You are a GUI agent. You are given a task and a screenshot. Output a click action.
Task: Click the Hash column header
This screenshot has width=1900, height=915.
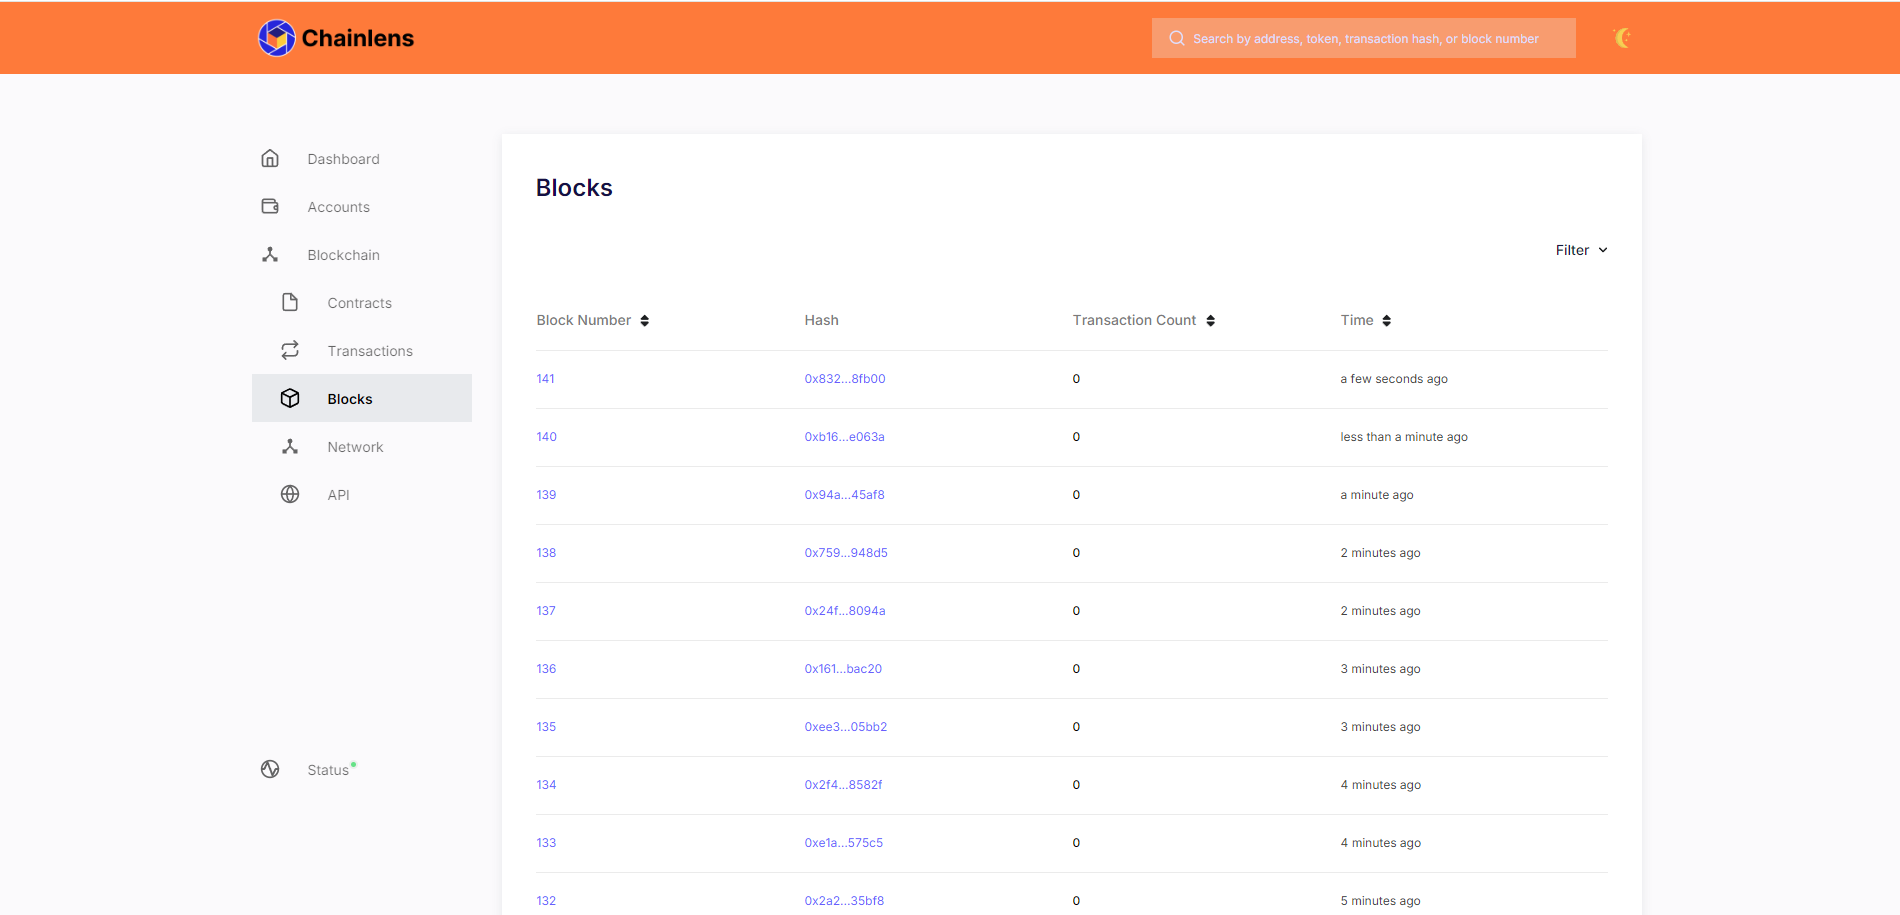tap(821, 321)
